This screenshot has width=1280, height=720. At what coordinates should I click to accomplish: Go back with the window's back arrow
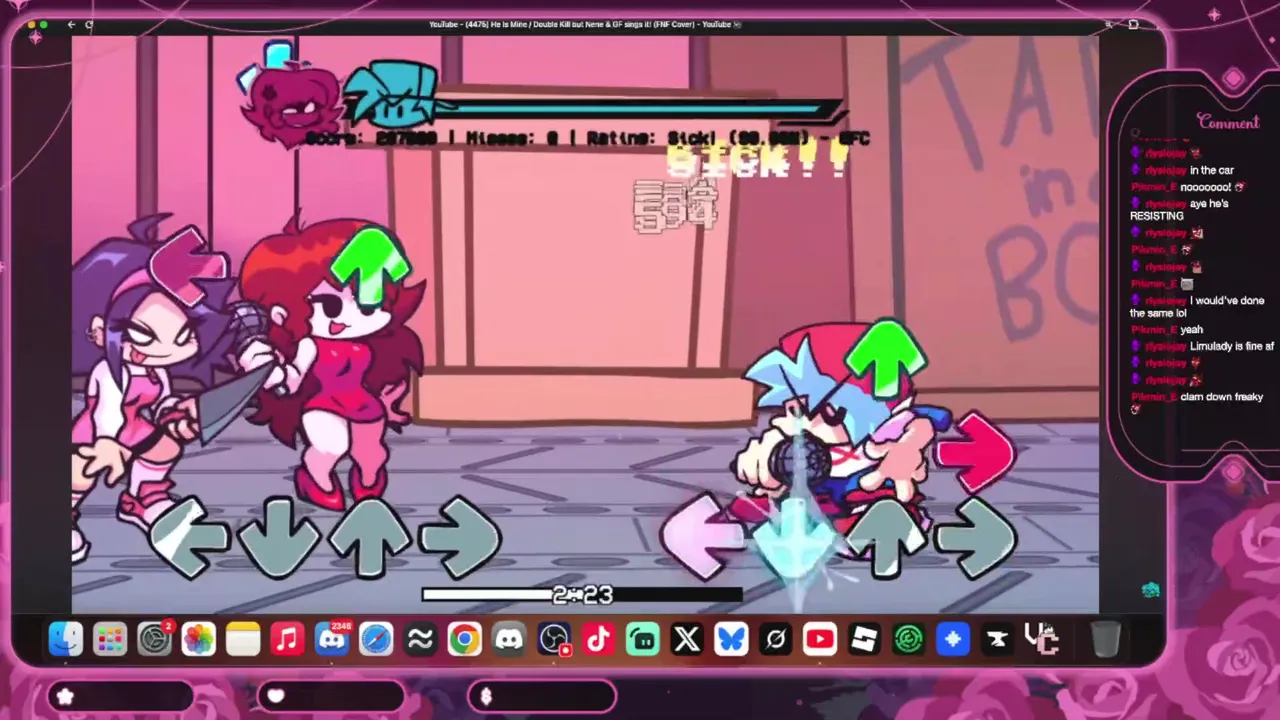tap(71, 25)
